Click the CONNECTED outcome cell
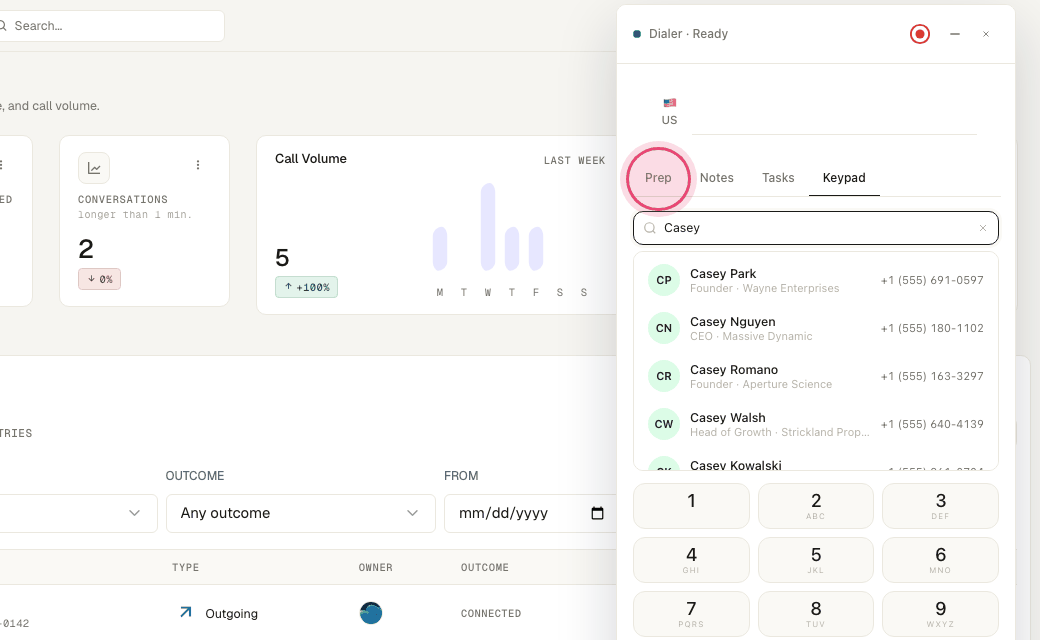 pos(491,613)
